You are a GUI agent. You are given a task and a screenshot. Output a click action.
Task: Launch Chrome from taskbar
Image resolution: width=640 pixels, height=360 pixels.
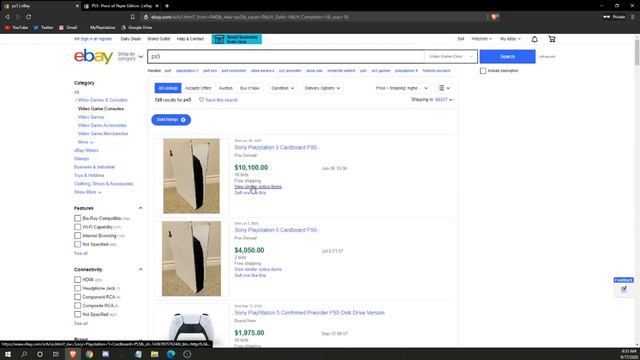89,354
